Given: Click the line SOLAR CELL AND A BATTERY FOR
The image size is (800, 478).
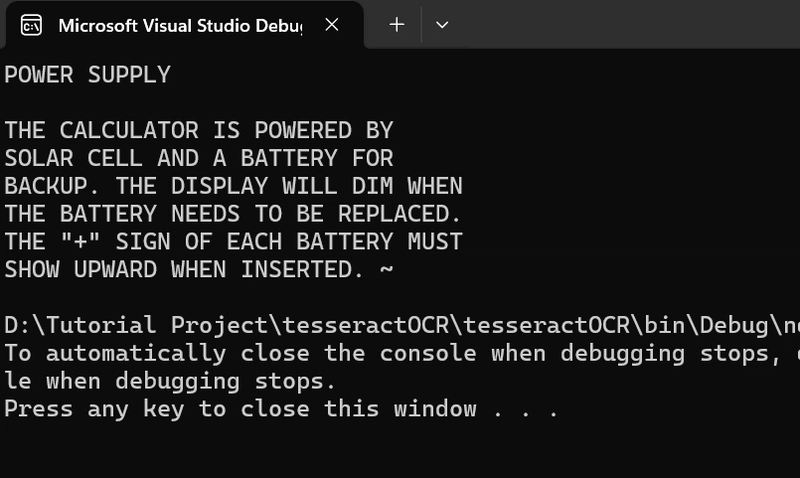Looking at the screenshot, I should point(199,158).
